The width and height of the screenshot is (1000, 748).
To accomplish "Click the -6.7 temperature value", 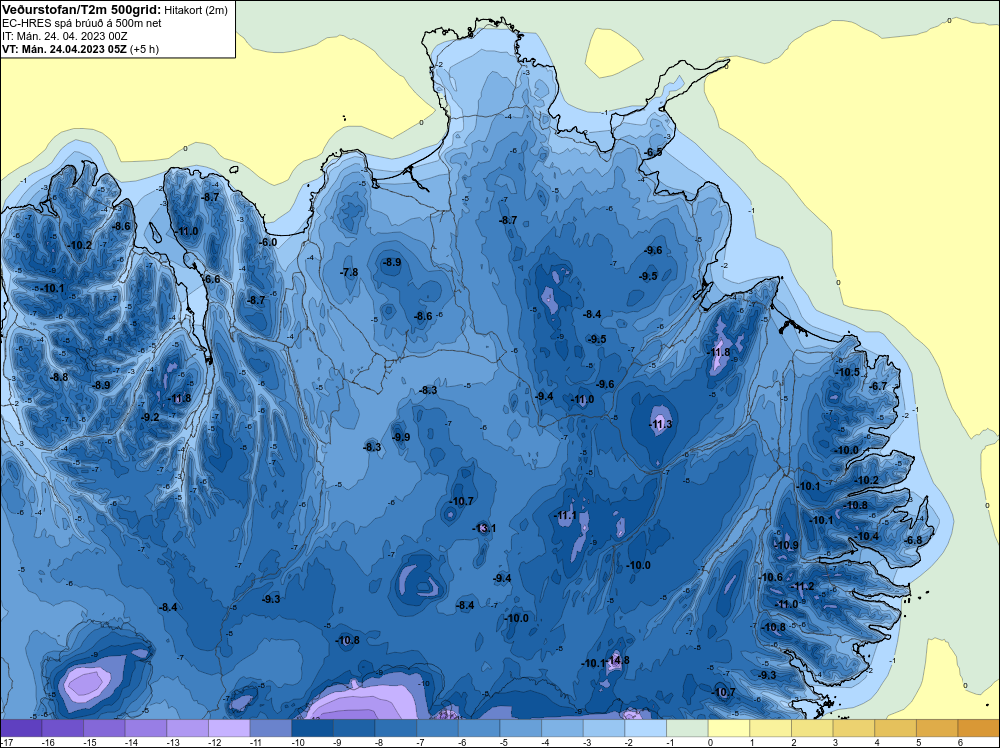I will point(878,386).
